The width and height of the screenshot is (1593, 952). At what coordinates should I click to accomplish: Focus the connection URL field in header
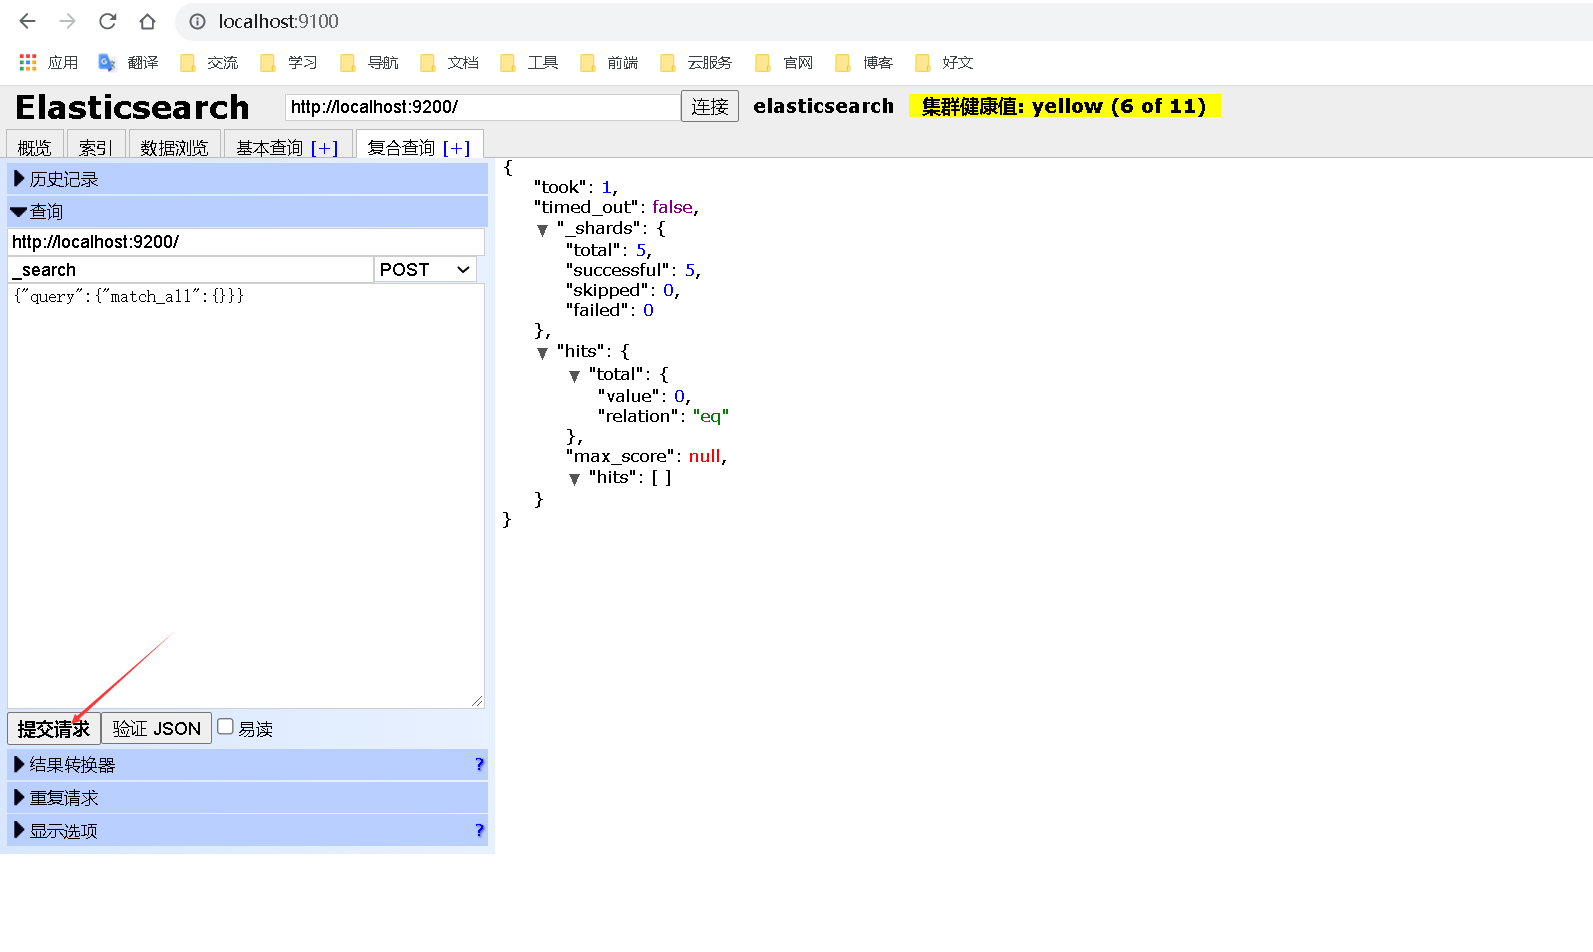483,107
